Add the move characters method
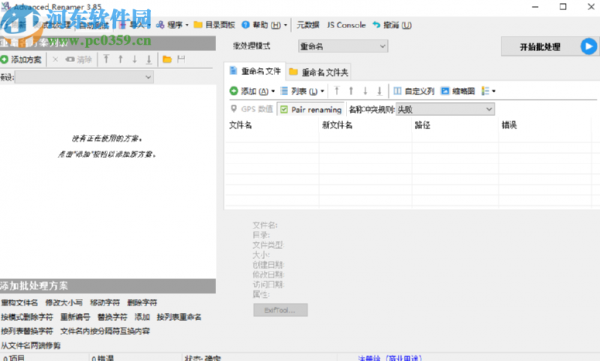600x361 pixels. 105,303
